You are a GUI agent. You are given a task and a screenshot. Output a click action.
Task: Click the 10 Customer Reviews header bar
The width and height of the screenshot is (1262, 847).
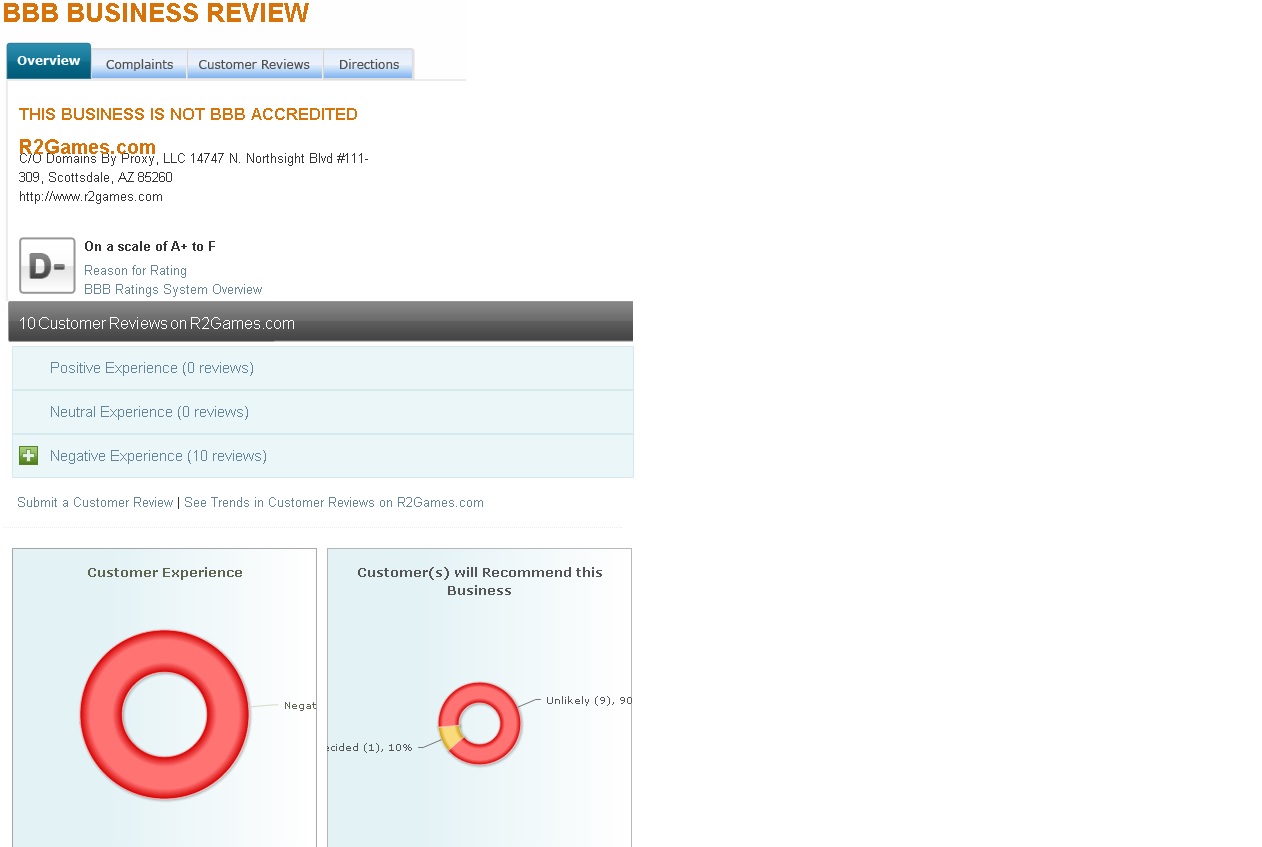320,323
